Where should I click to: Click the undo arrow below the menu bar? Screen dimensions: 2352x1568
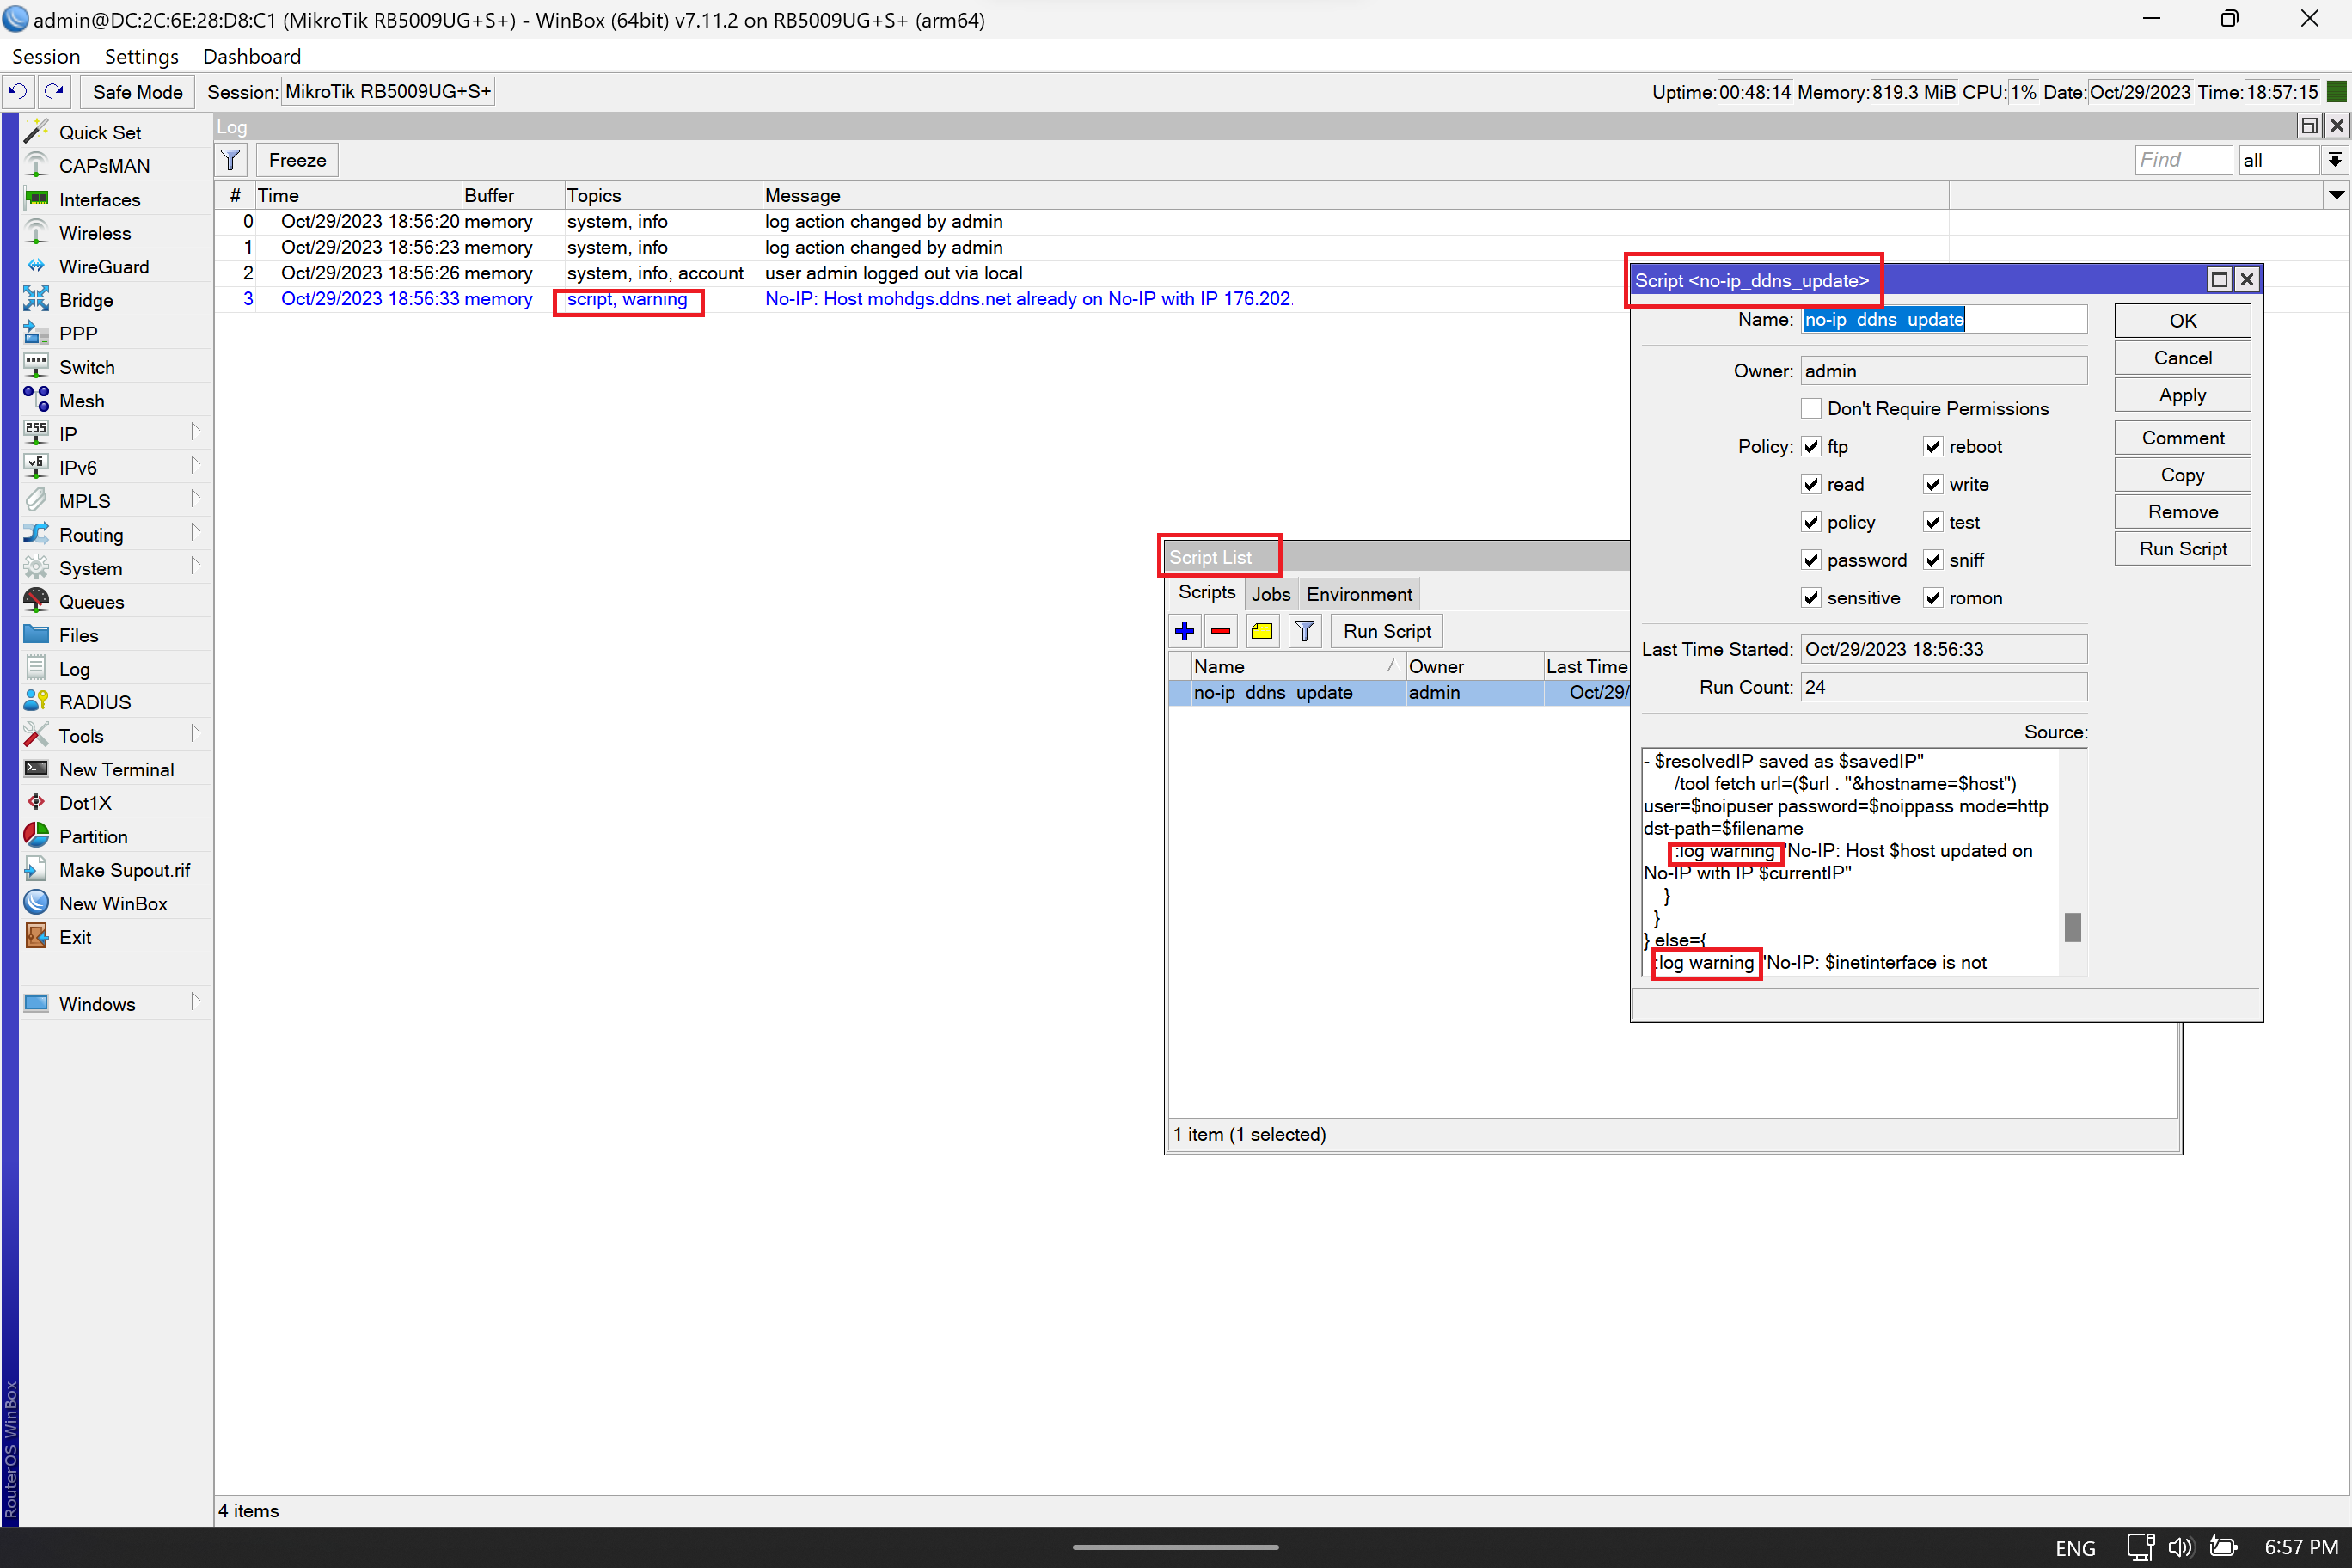point(18,91)
